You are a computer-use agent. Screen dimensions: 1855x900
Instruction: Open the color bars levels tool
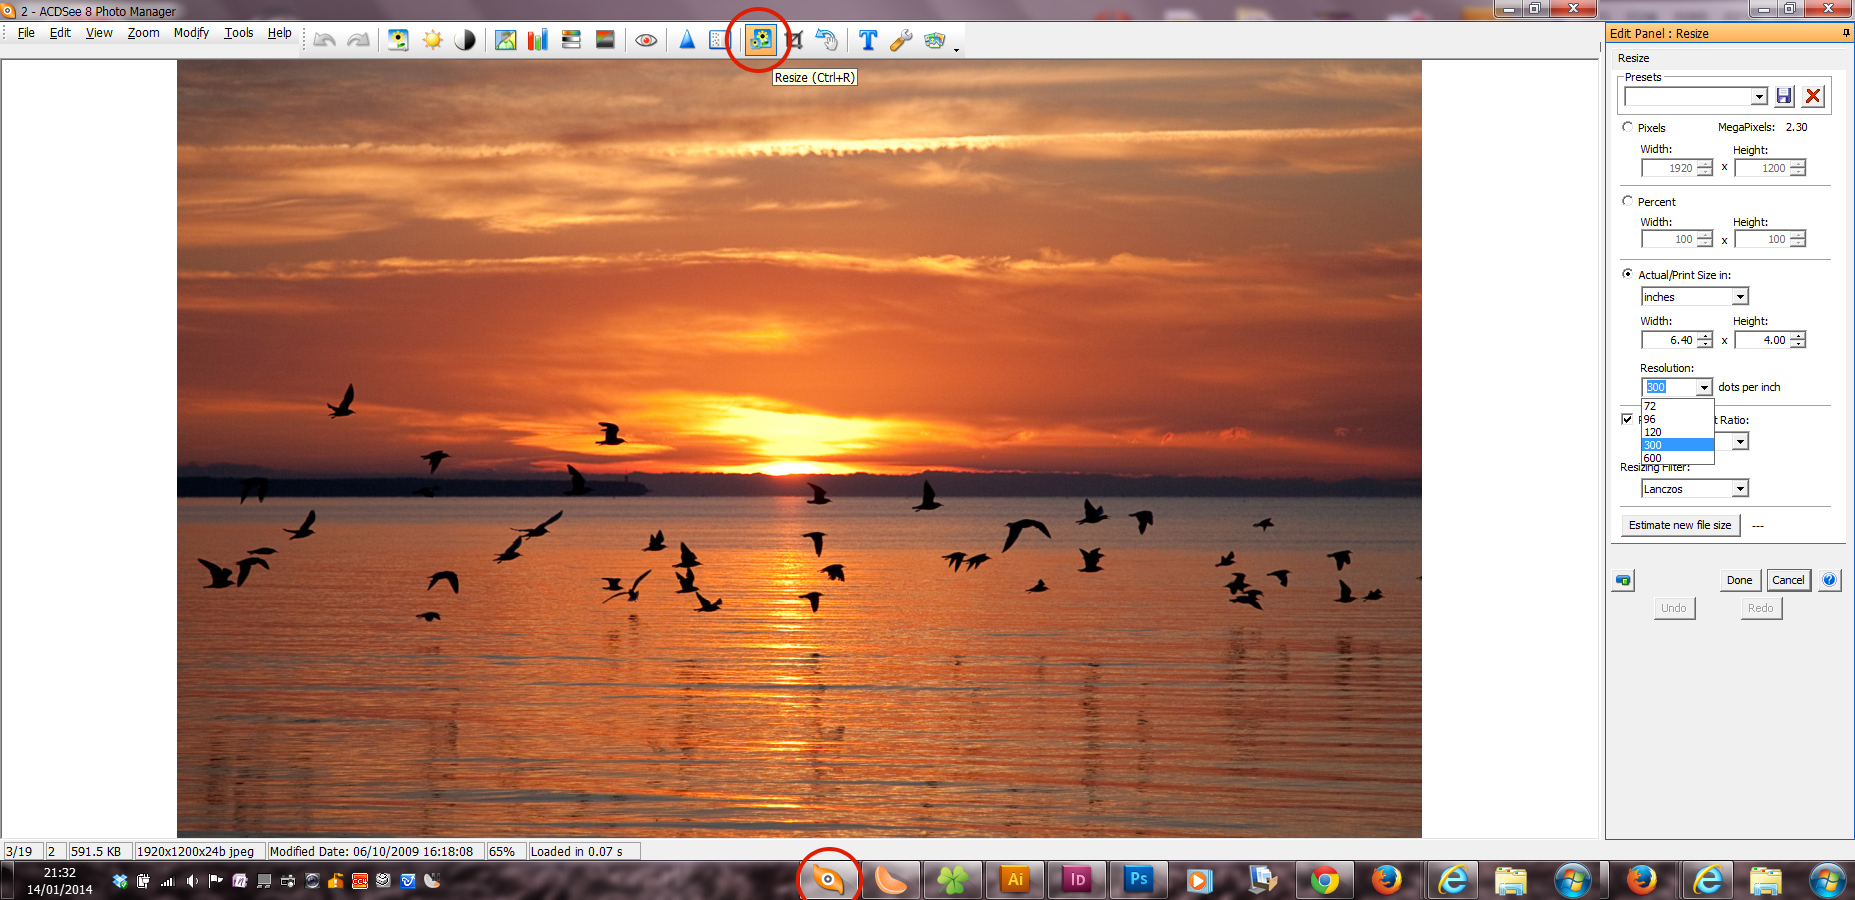coord(538,40)
